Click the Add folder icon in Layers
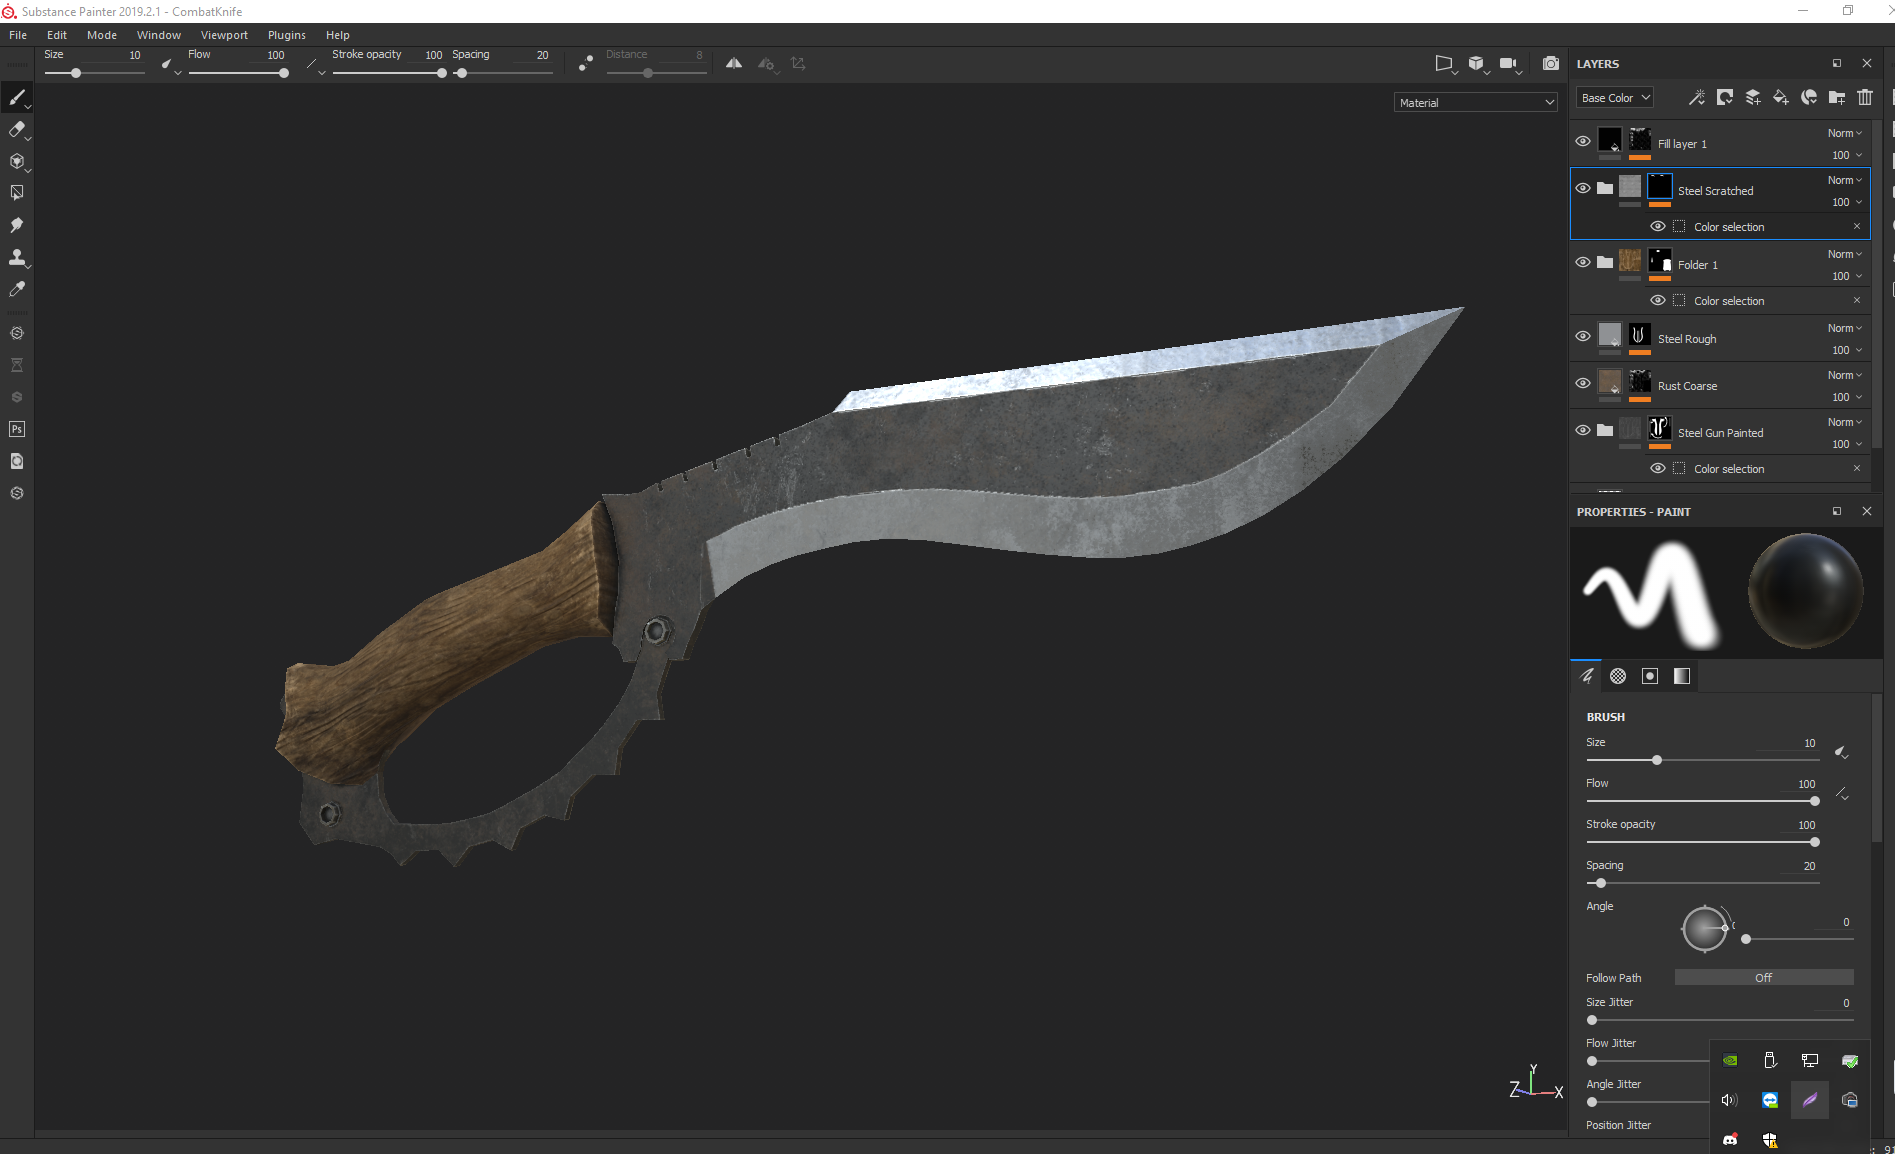 [x=1837, y=97]
